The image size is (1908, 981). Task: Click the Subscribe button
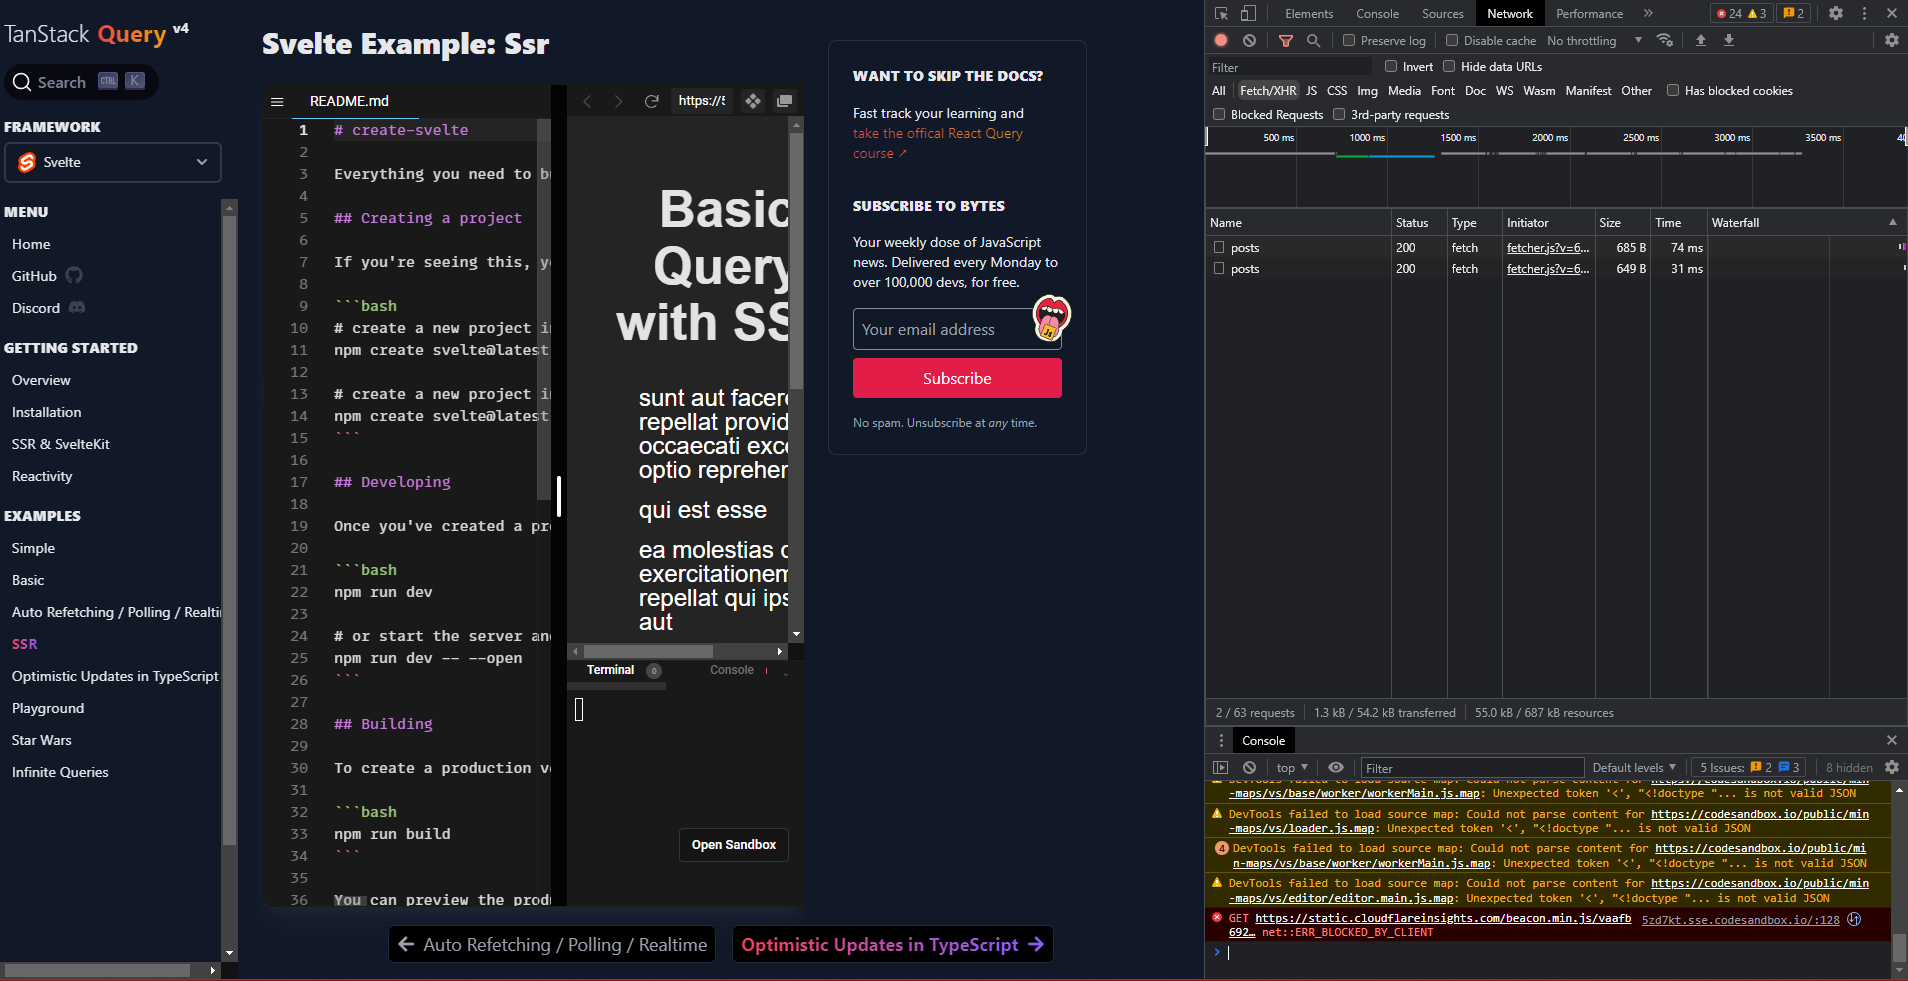[x=957, y=378]
